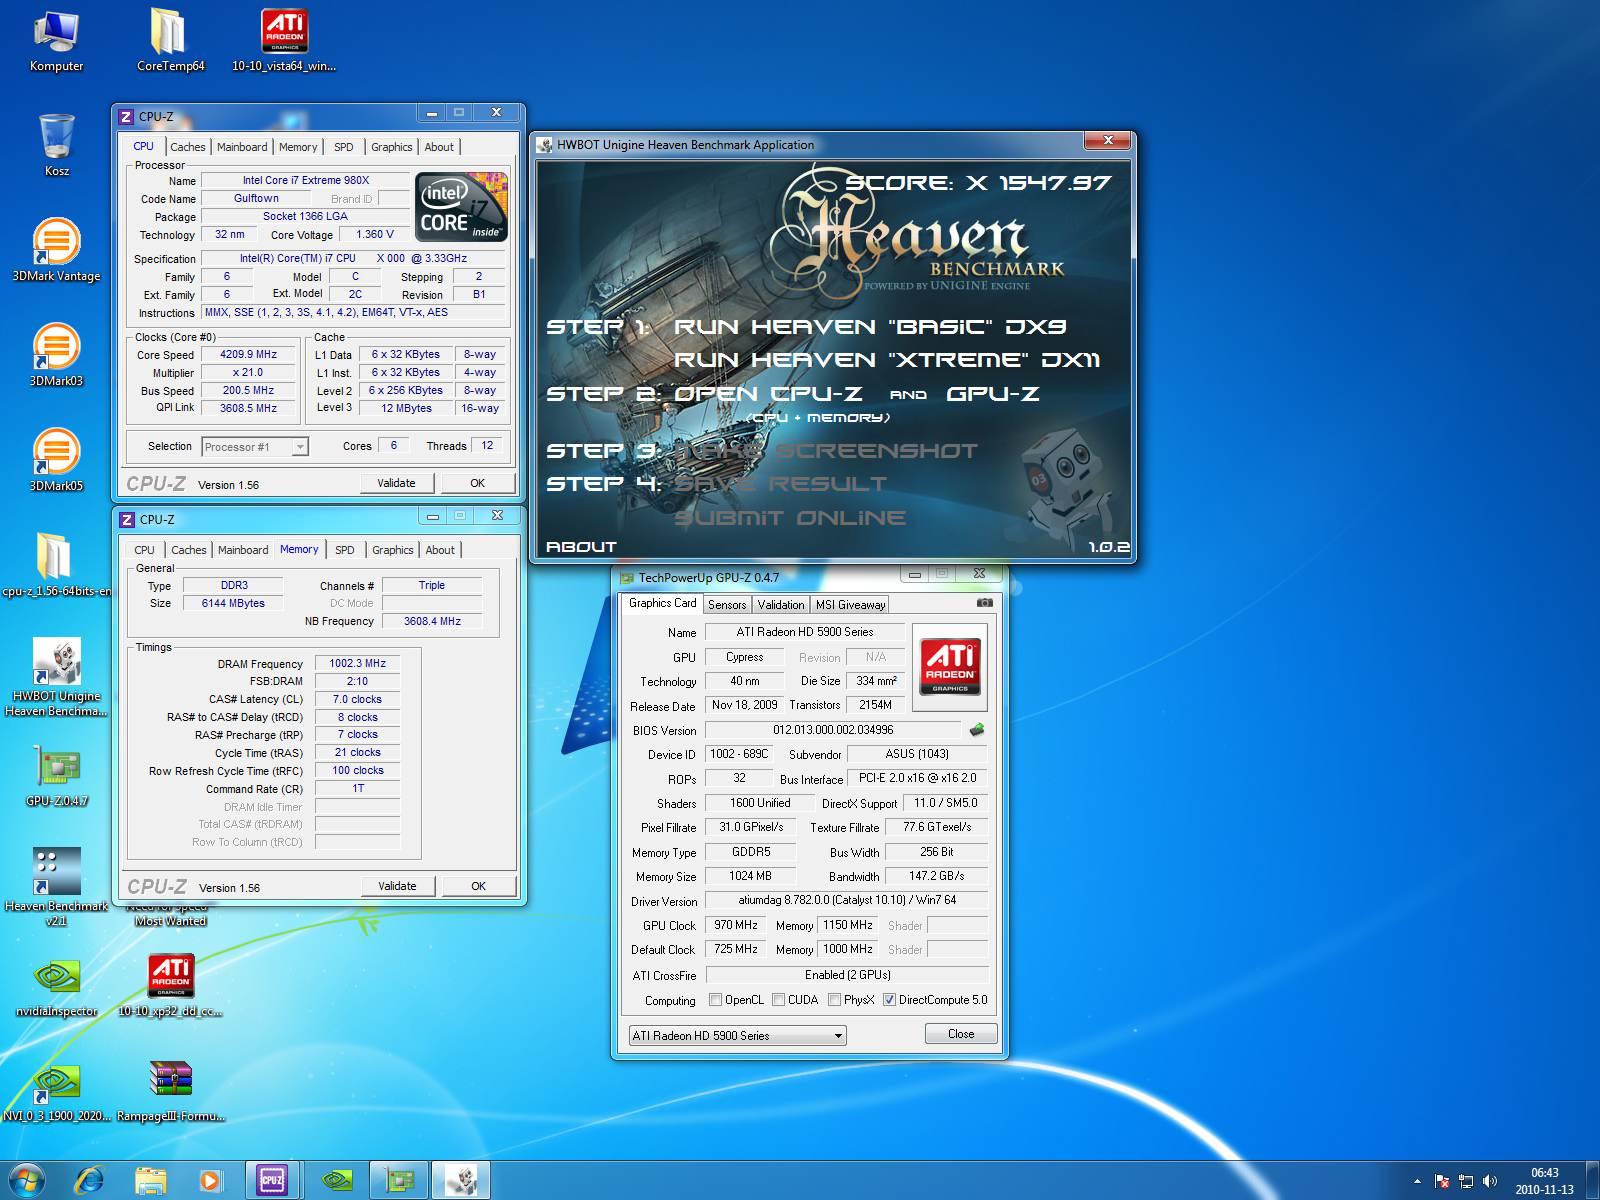Image resolution: width=1600 pixels, height=1200 pixels.
Task: Launch the Heaven Benchmark v2.1 shortcut
Action: [x=56, y=887]
